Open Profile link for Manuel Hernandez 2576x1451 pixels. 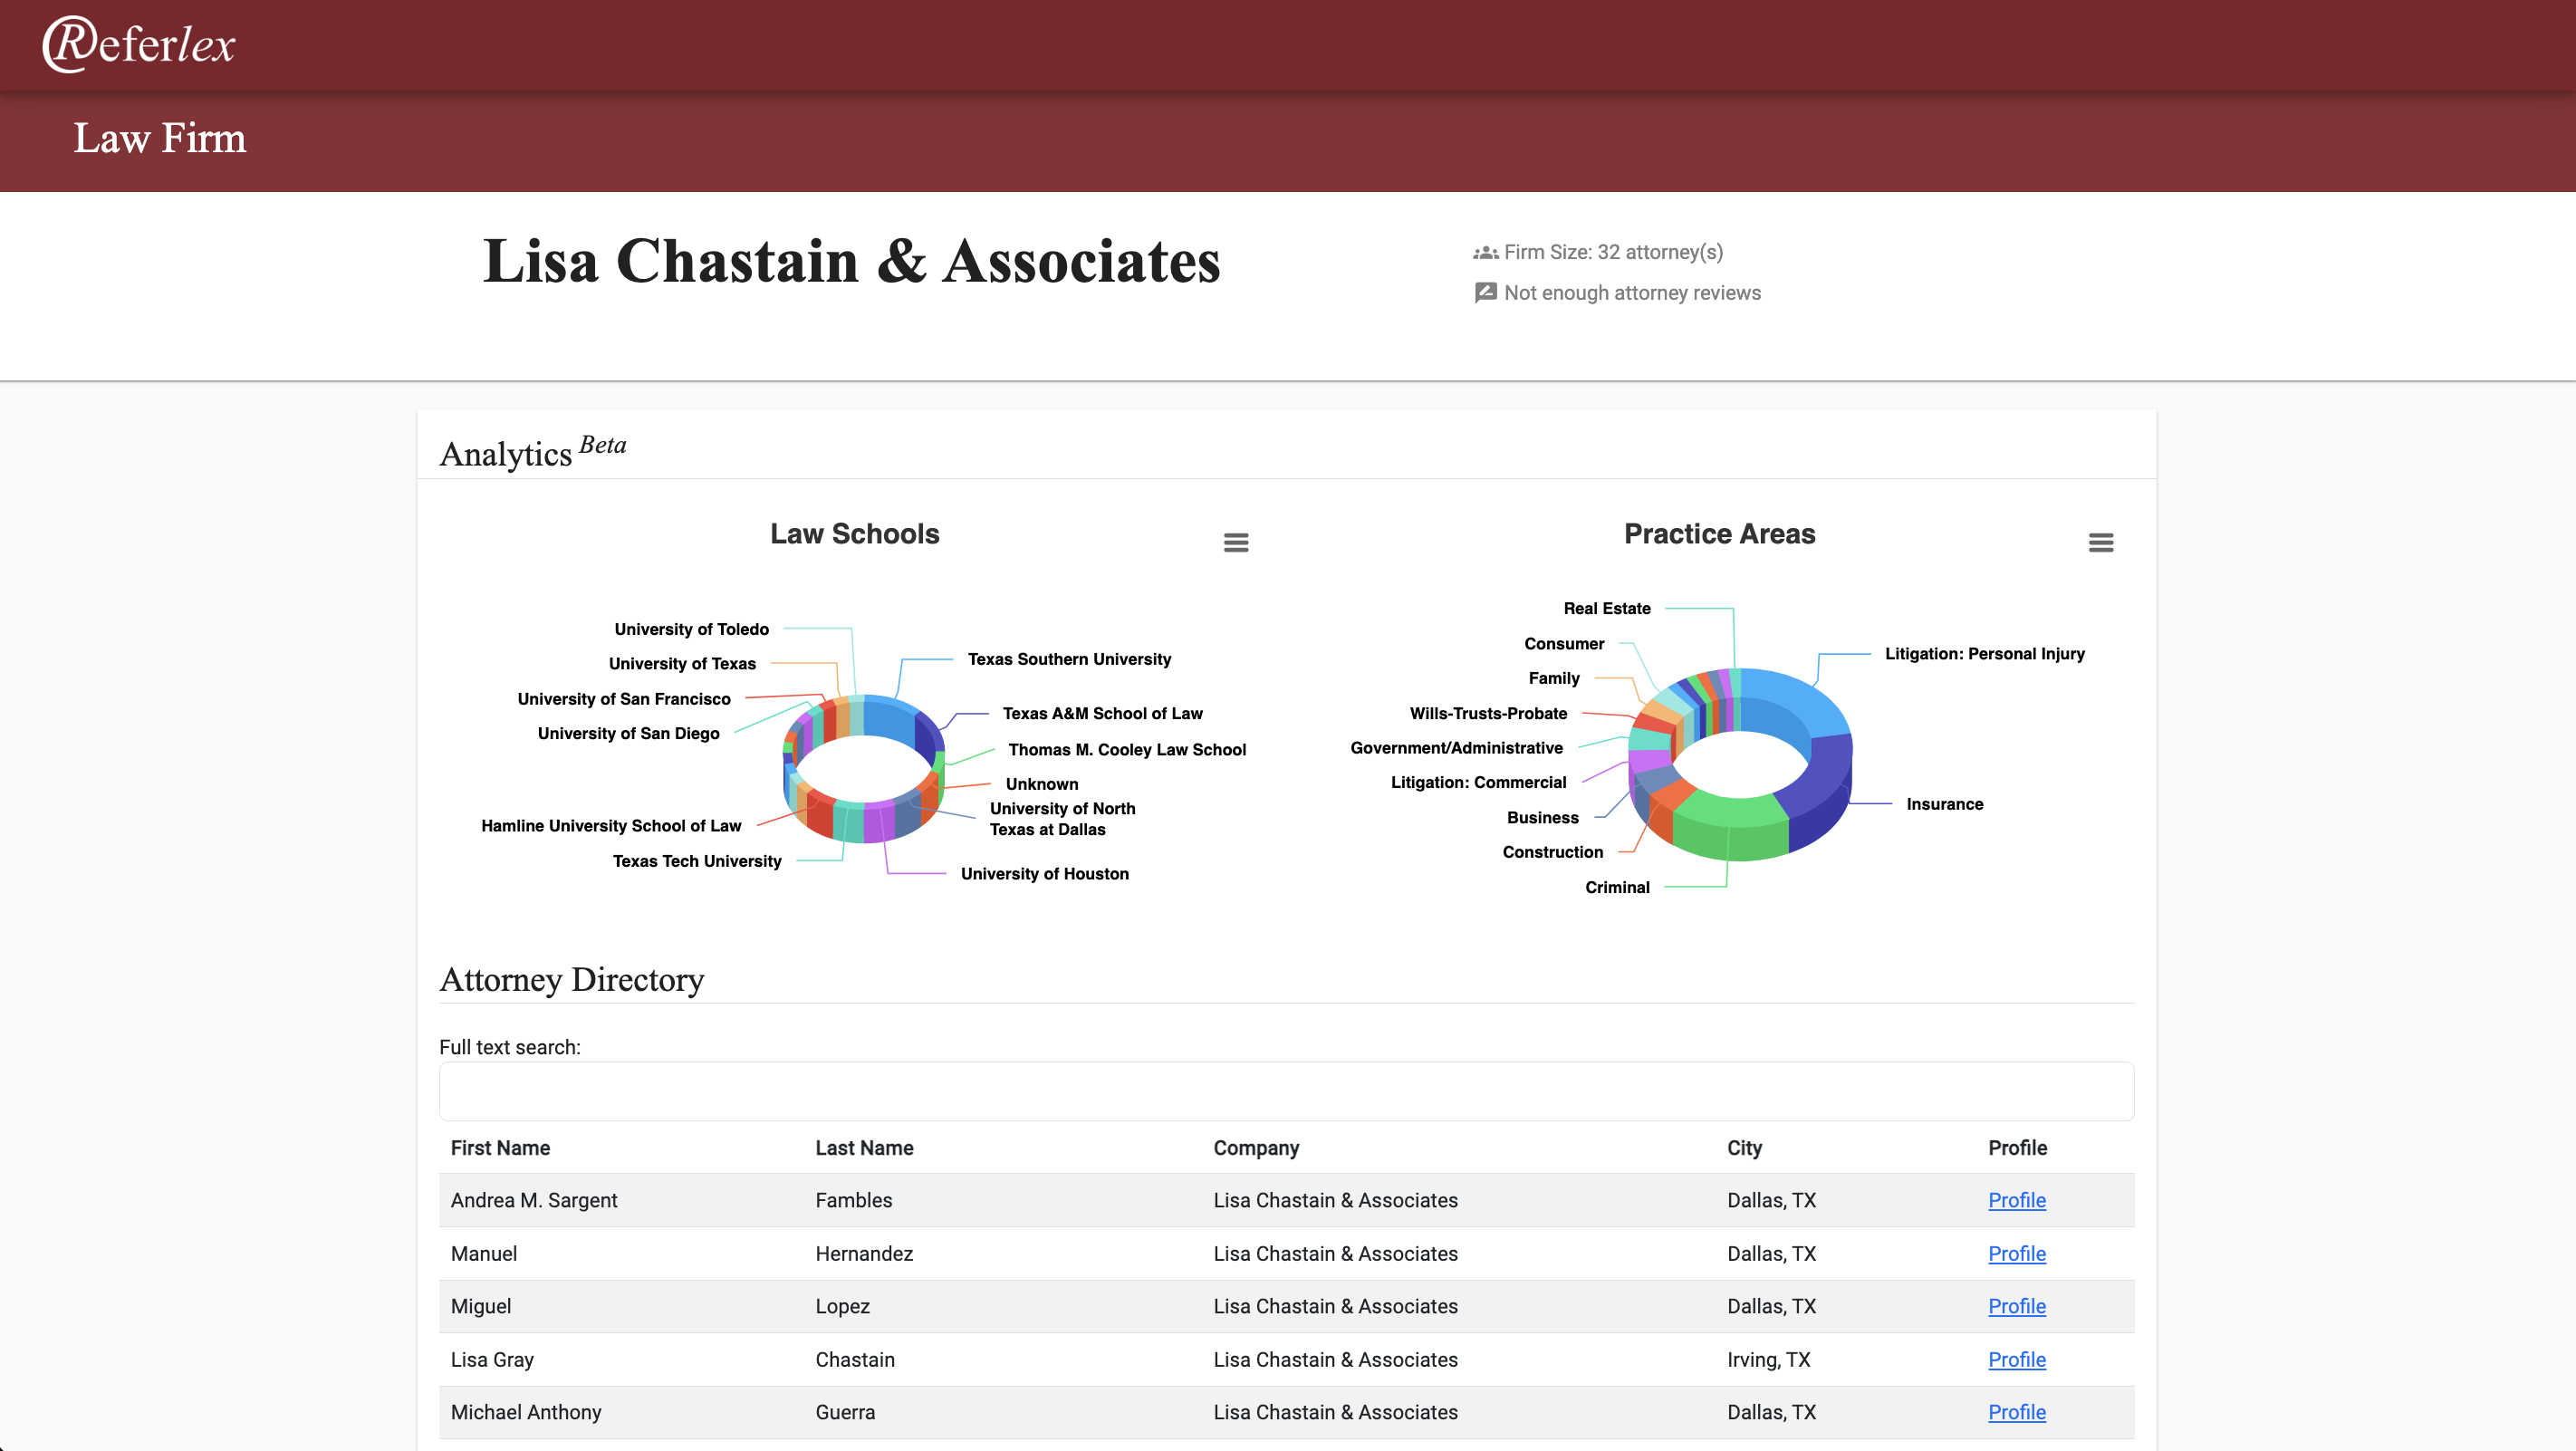[x=2016, y=1254]
